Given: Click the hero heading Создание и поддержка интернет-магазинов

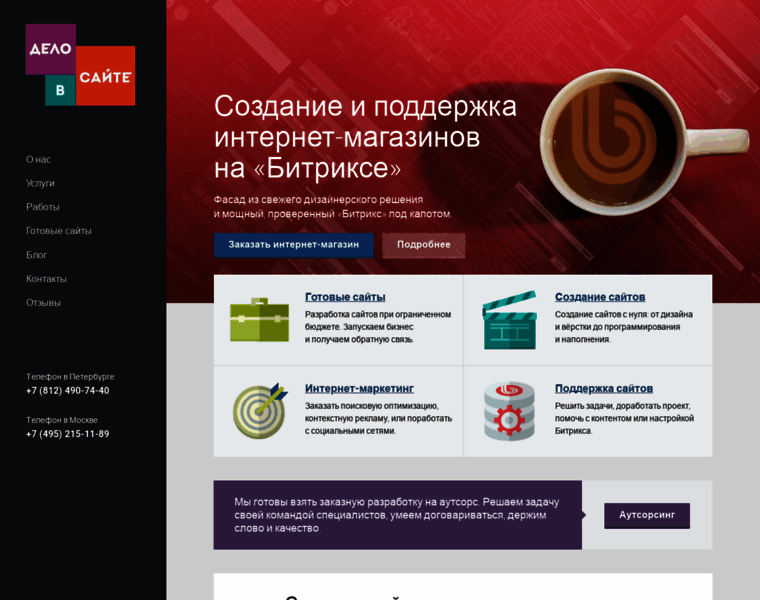Looking at the screenshot, I should [x=365, y=137].
